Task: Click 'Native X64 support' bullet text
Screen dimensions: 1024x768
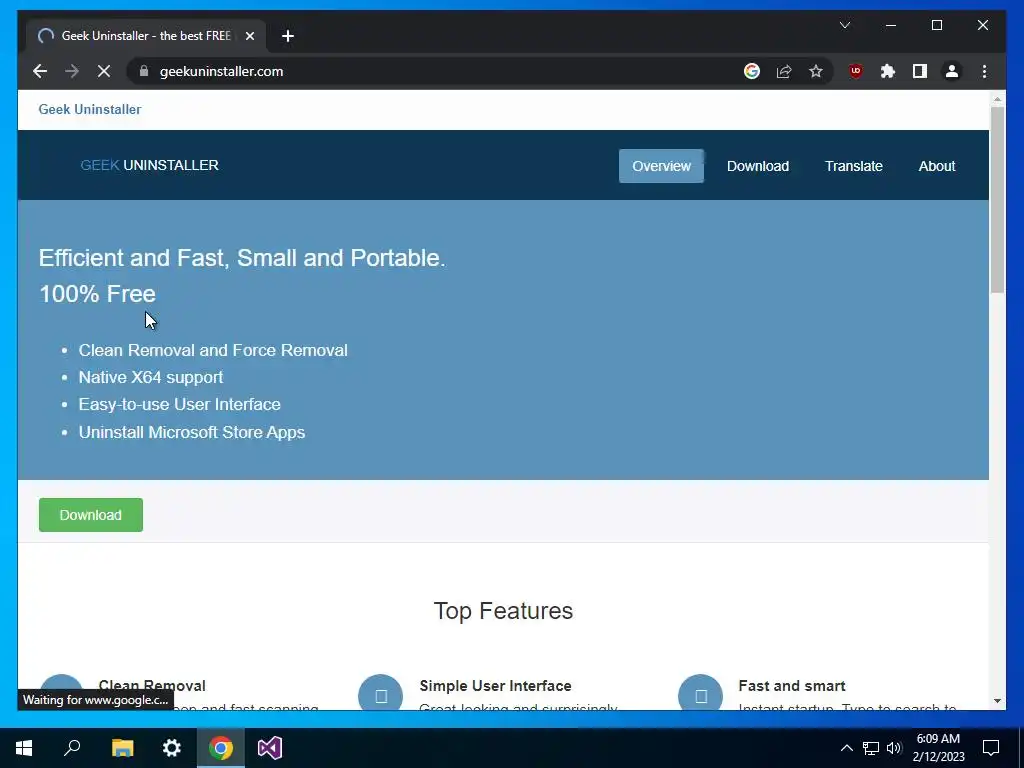Action: click(151, 377)
